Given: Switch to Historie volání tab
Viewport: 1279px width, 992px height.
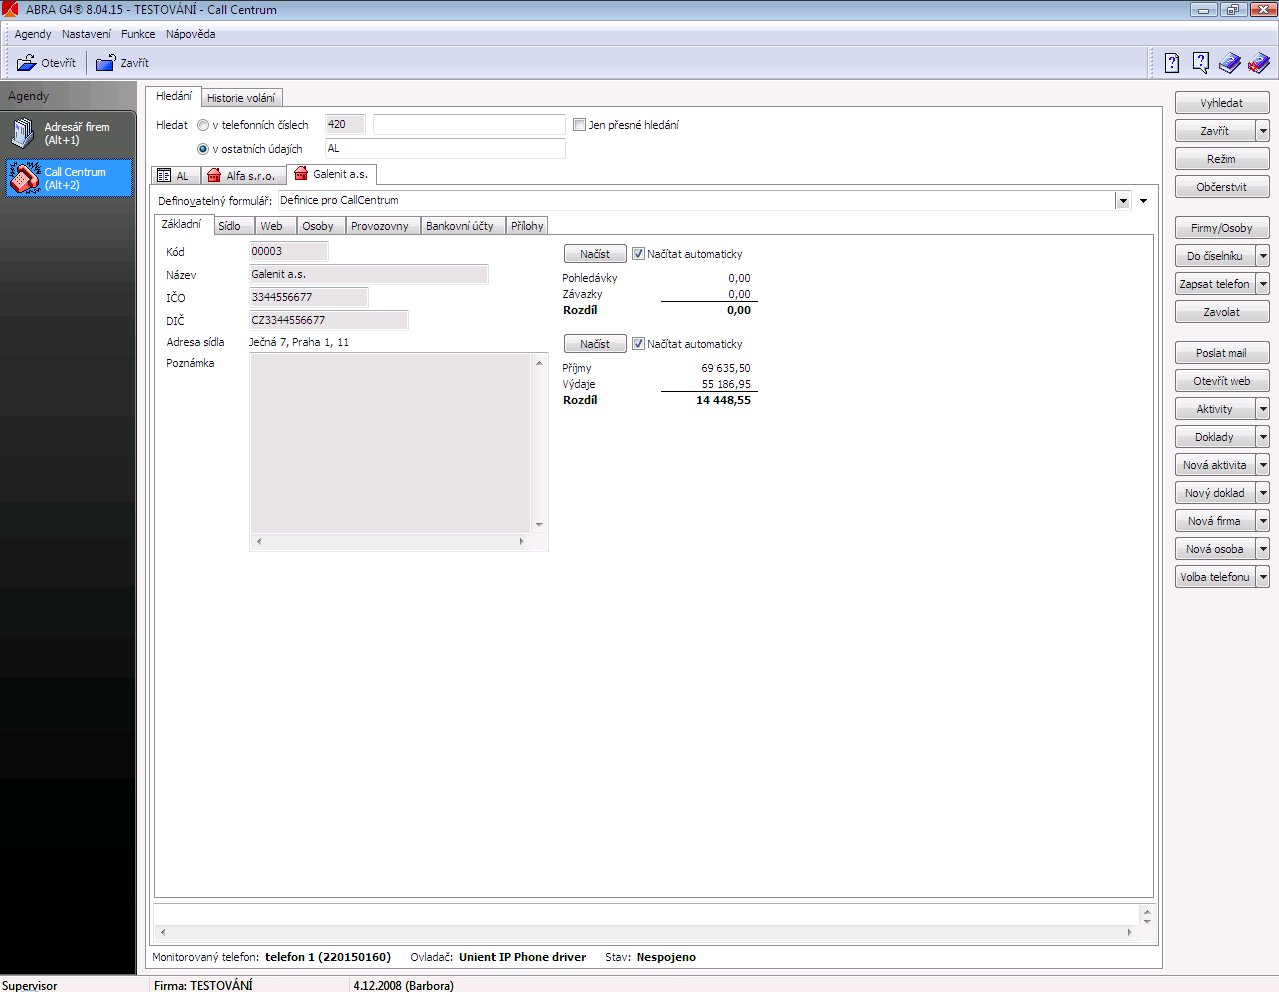Looking at the screenshot, I should 241,98.
